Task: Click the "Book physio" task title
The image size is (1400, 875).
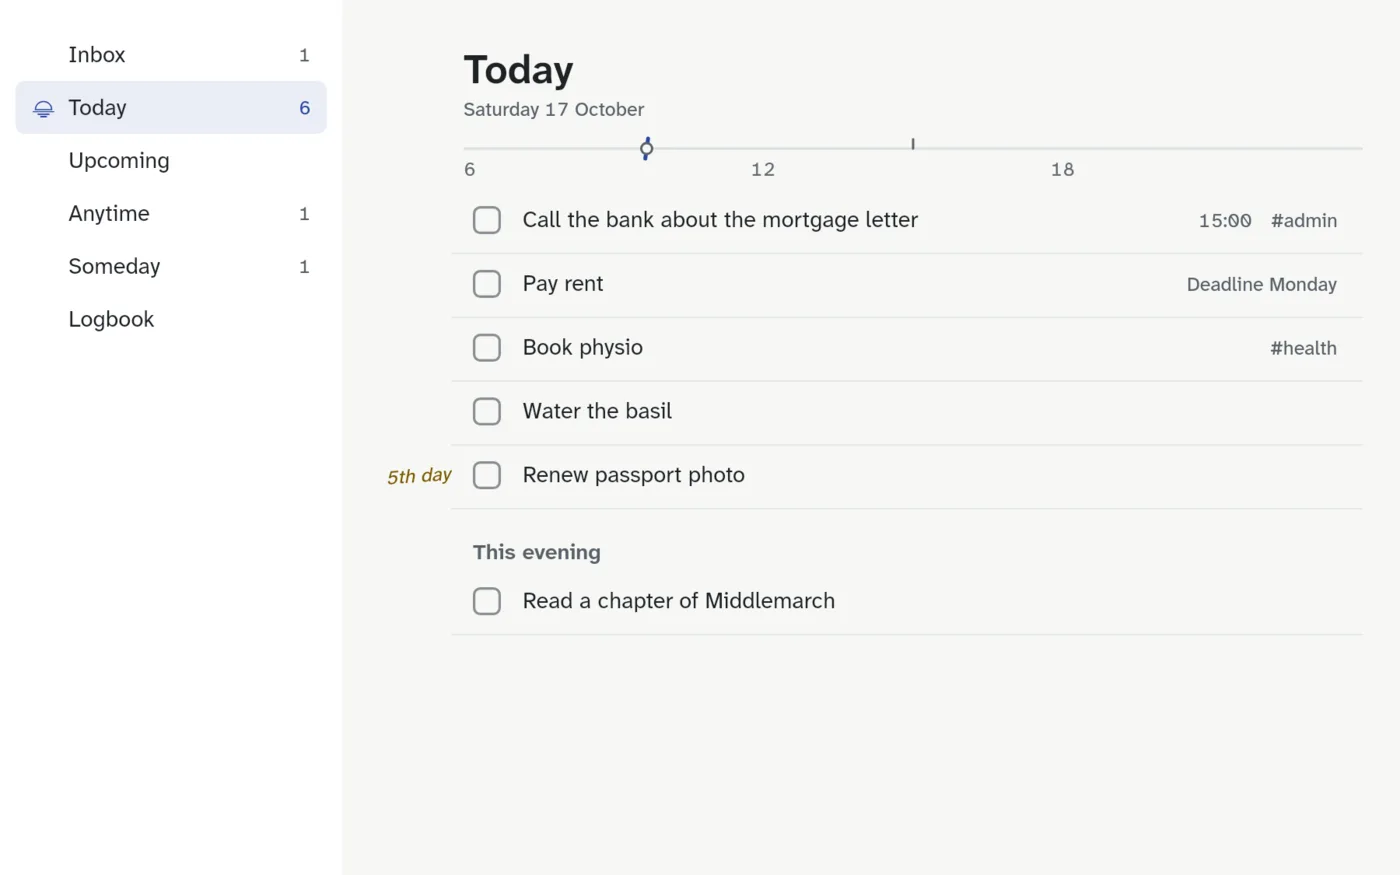Action: coord(583,348)
